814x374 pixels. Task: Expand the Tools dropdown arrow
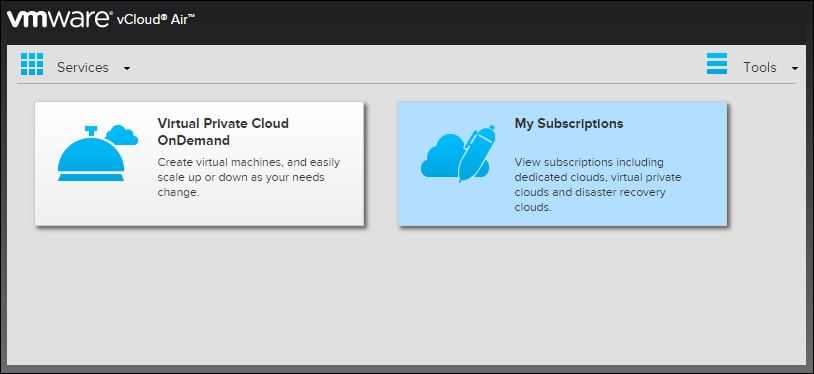pyautogui.click(x=794, y=68)
